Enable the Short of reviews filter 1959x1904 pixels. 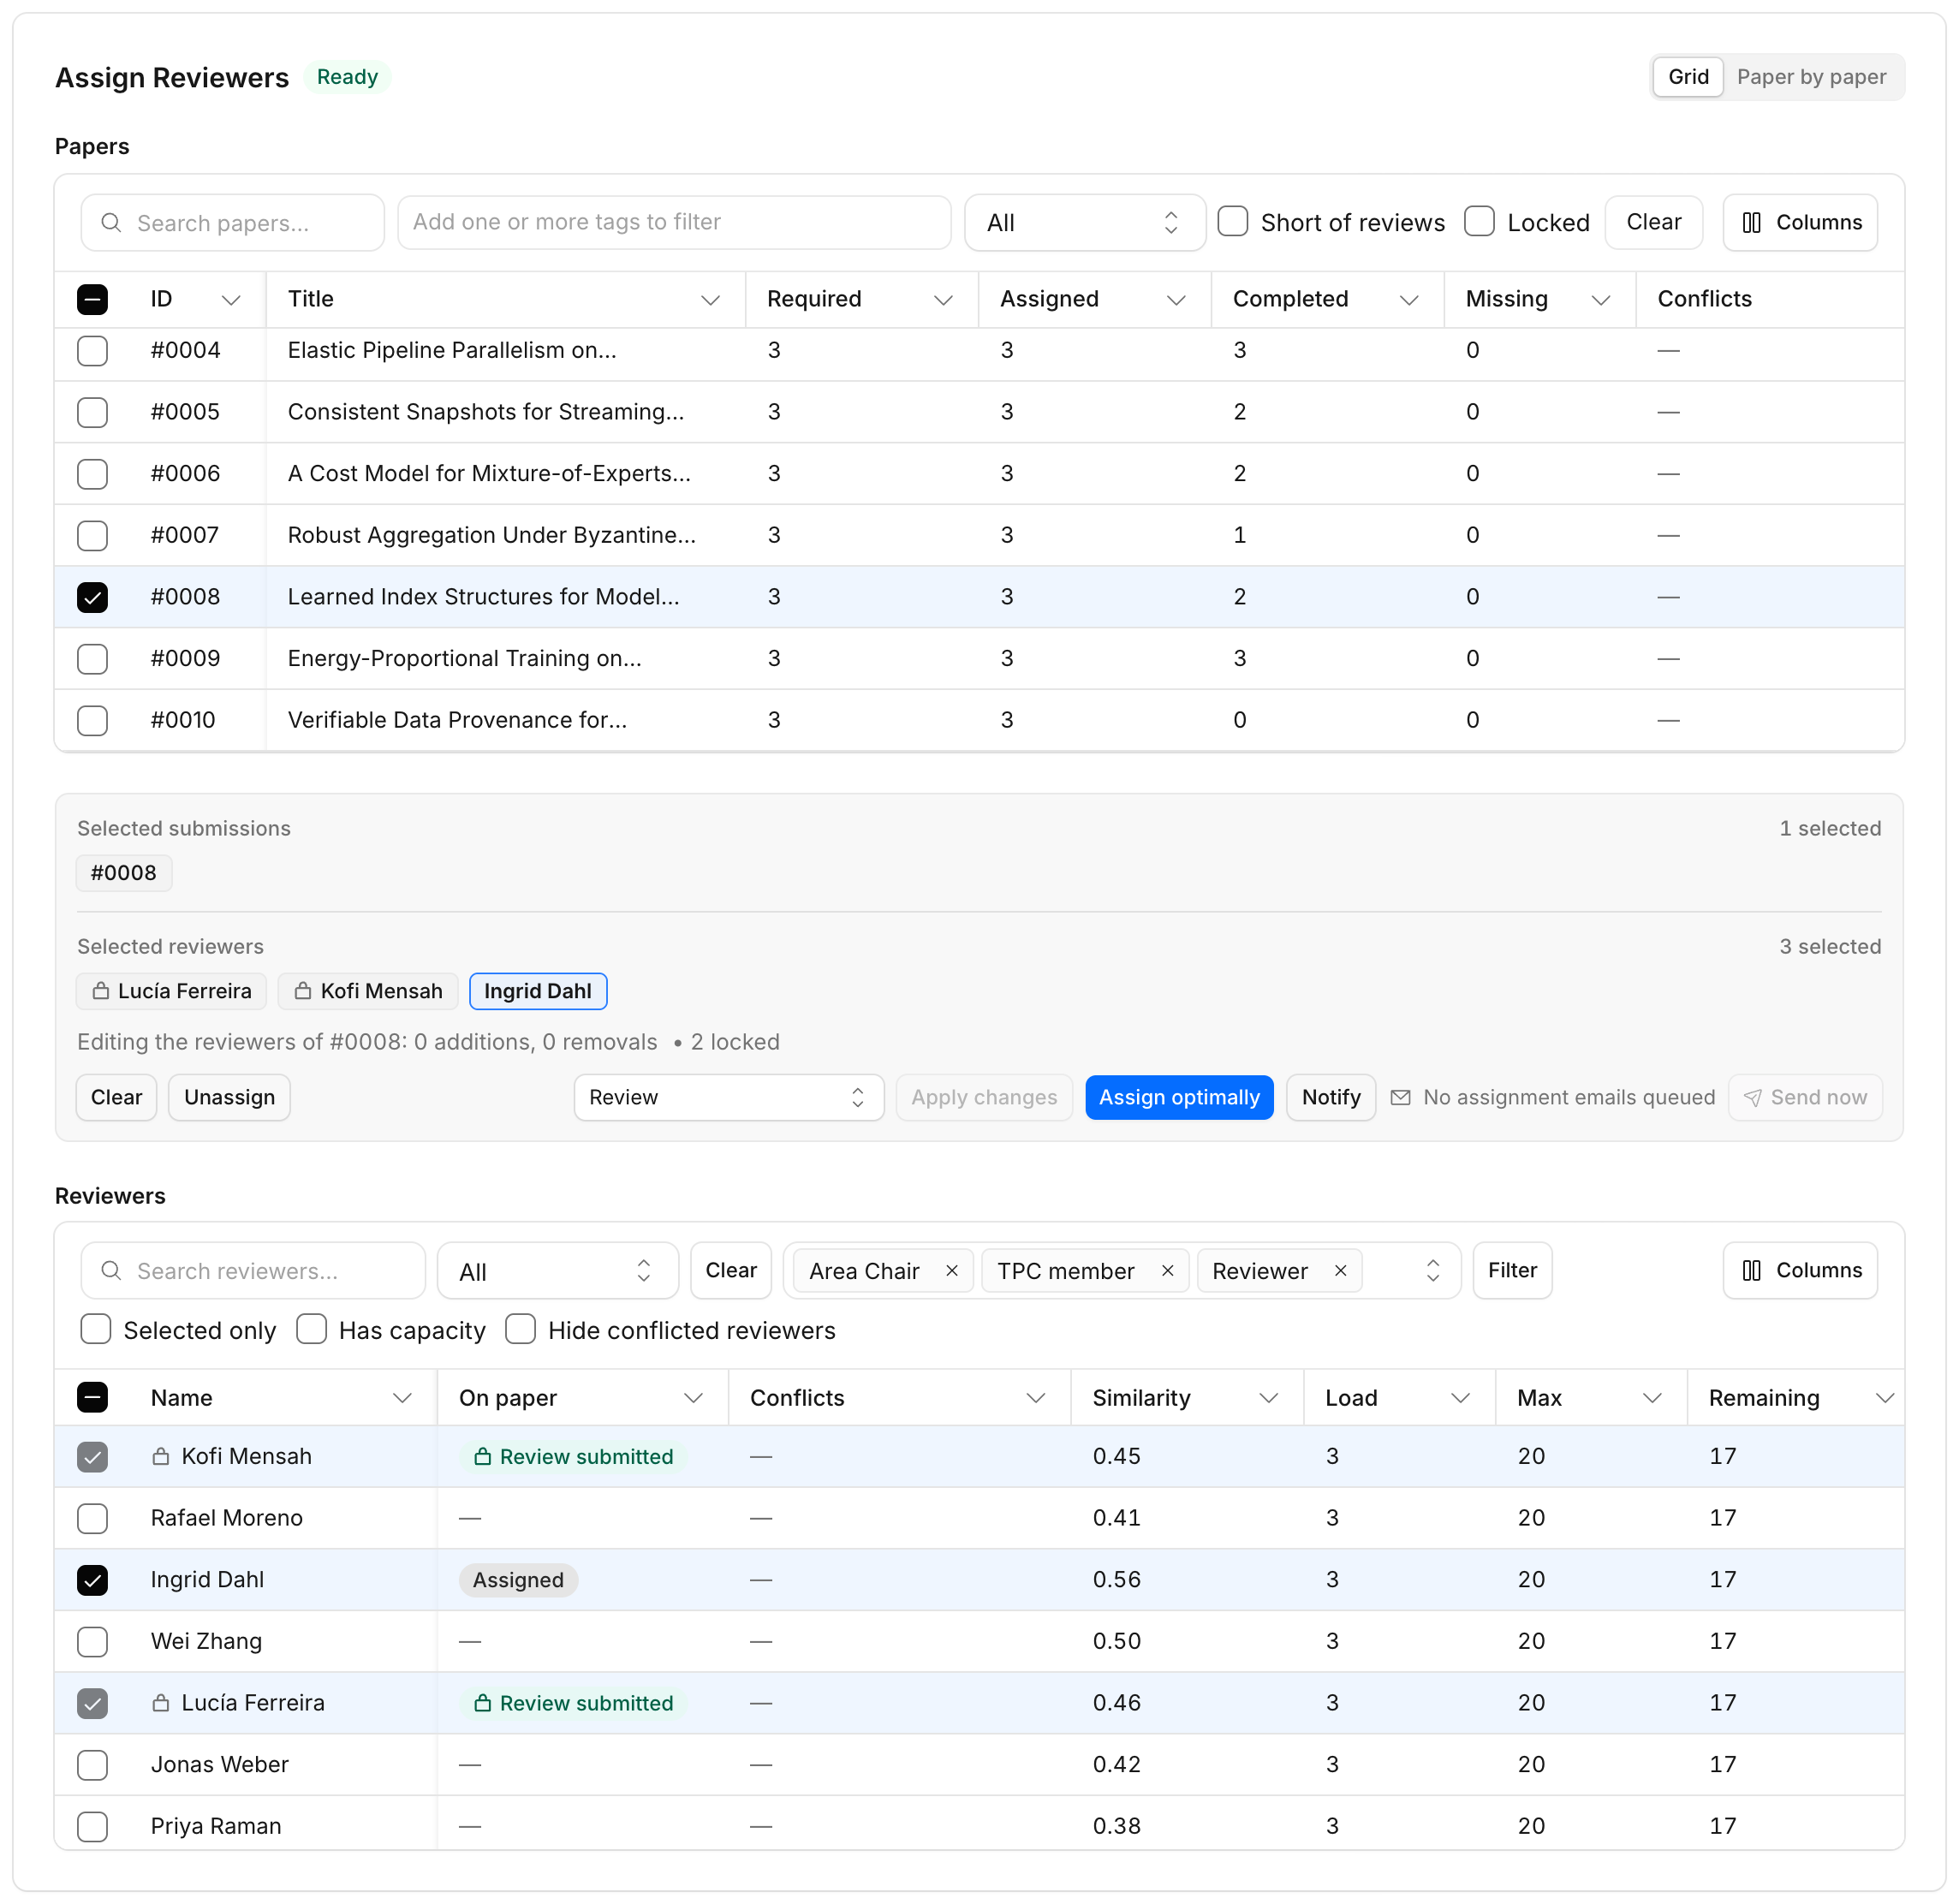(1233, 221)
